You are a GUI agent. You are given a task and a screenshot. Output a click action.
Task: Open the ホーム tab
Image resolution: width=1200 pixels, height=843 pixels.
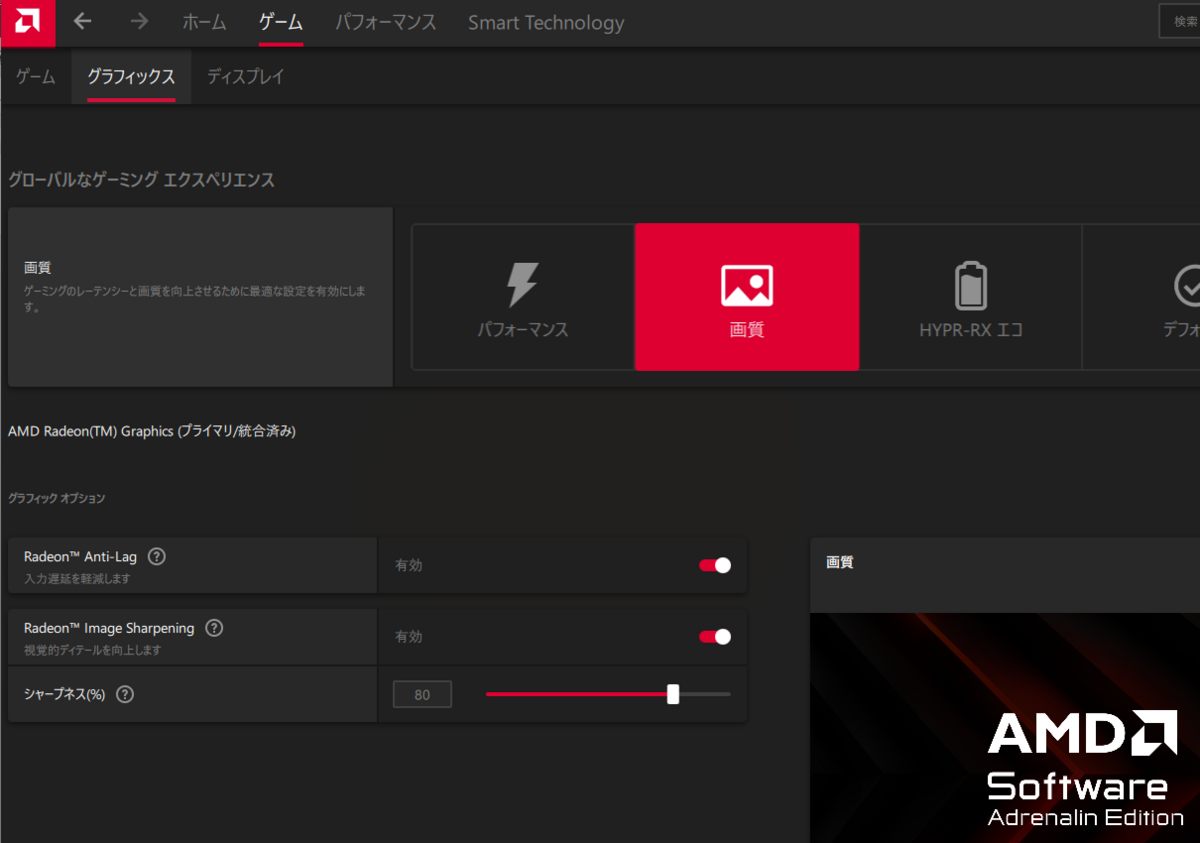click(x=204, y=22)
